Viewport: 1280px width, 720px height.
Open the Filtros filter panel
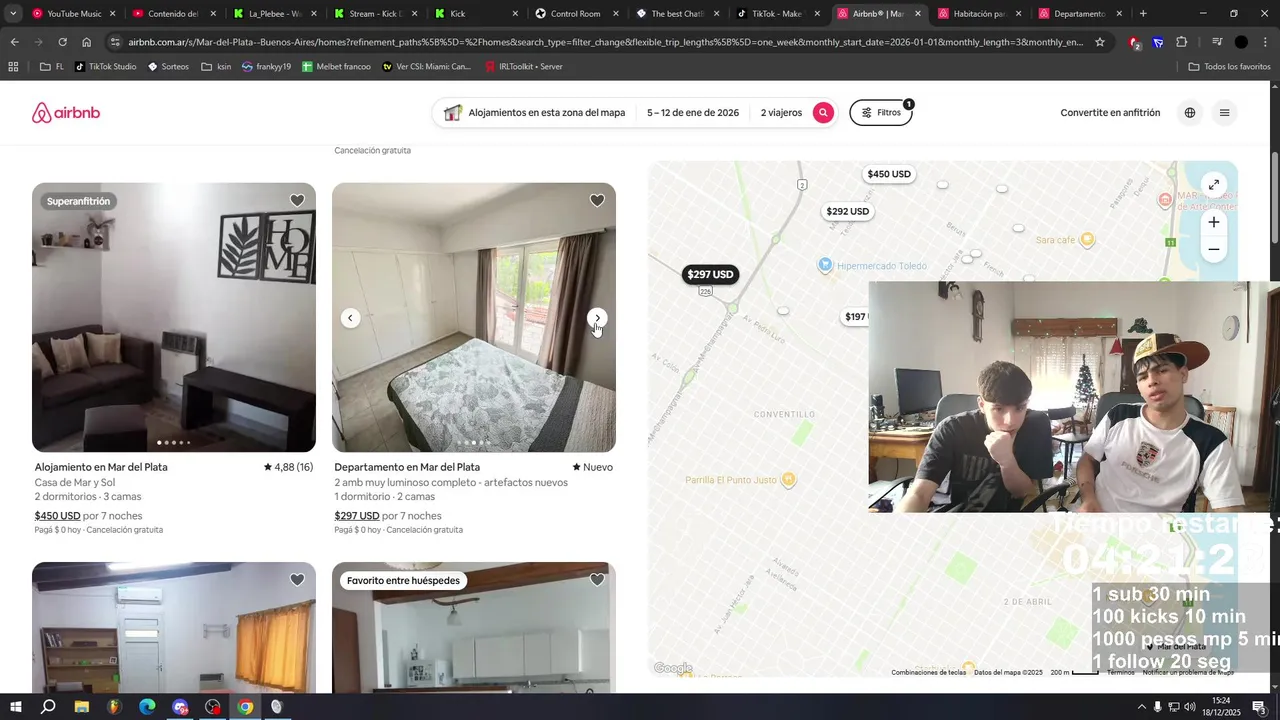(881, 113)
